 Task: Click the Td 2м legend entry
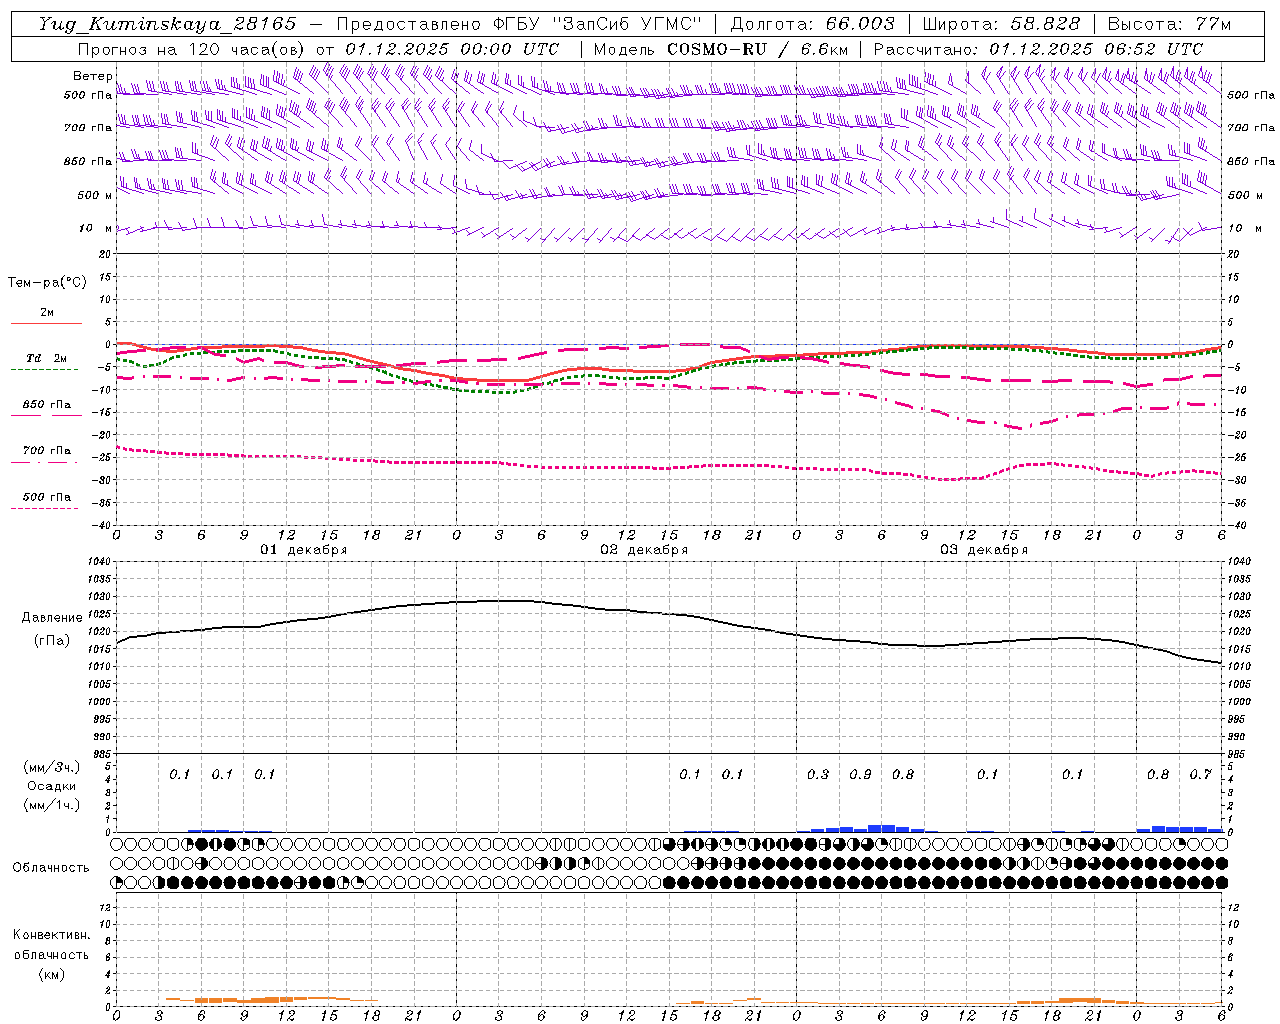click(46, 358)
